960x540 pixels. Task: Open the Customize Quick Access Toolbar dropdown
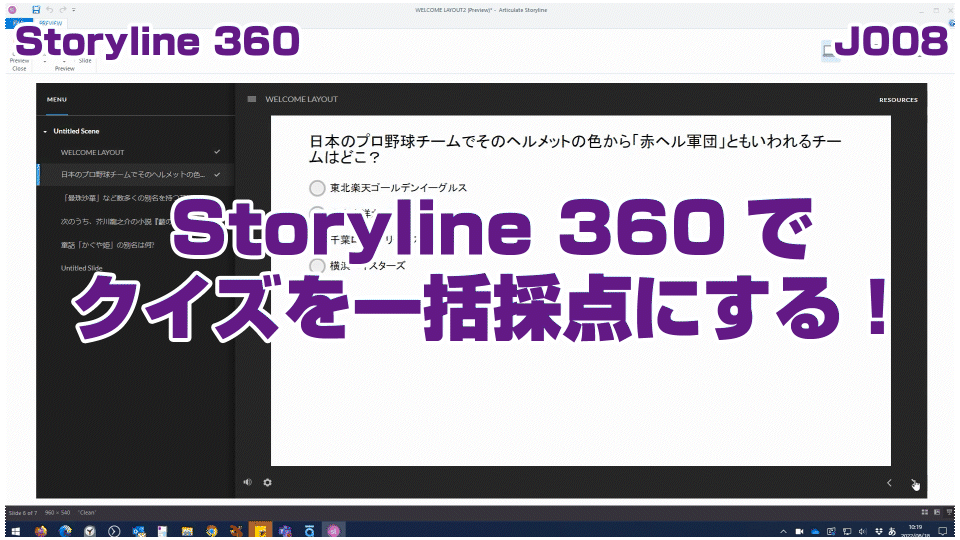coord(73,10)
